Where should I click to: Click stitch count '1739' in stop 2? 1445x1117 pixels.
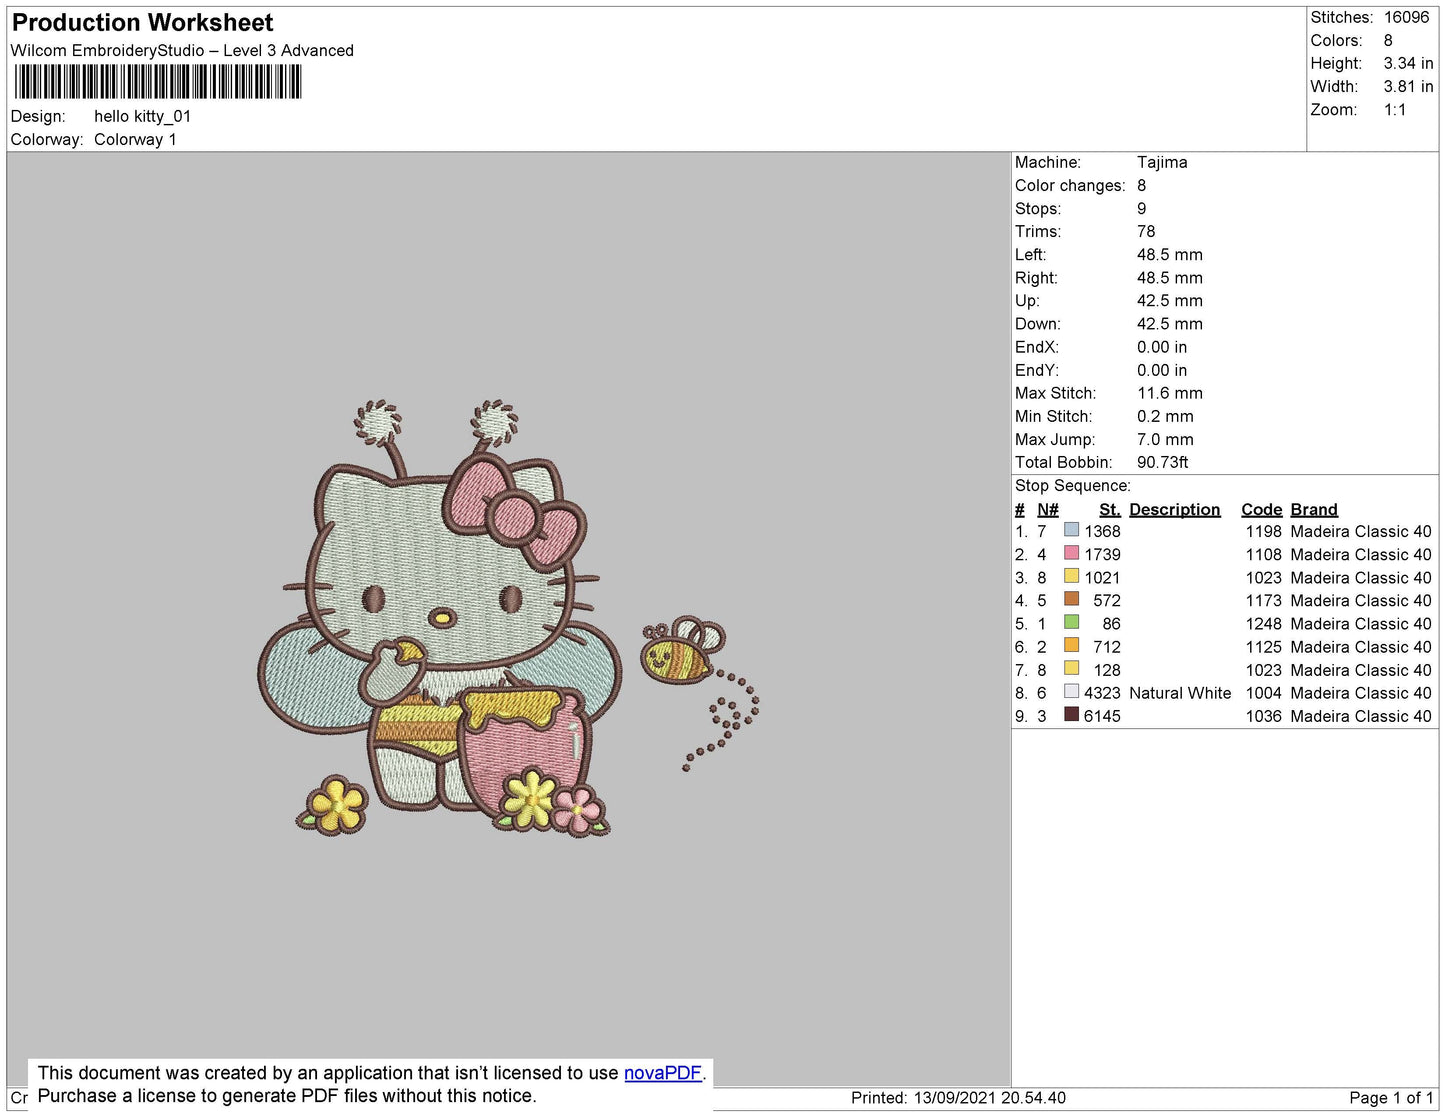tap(1103, 554)
